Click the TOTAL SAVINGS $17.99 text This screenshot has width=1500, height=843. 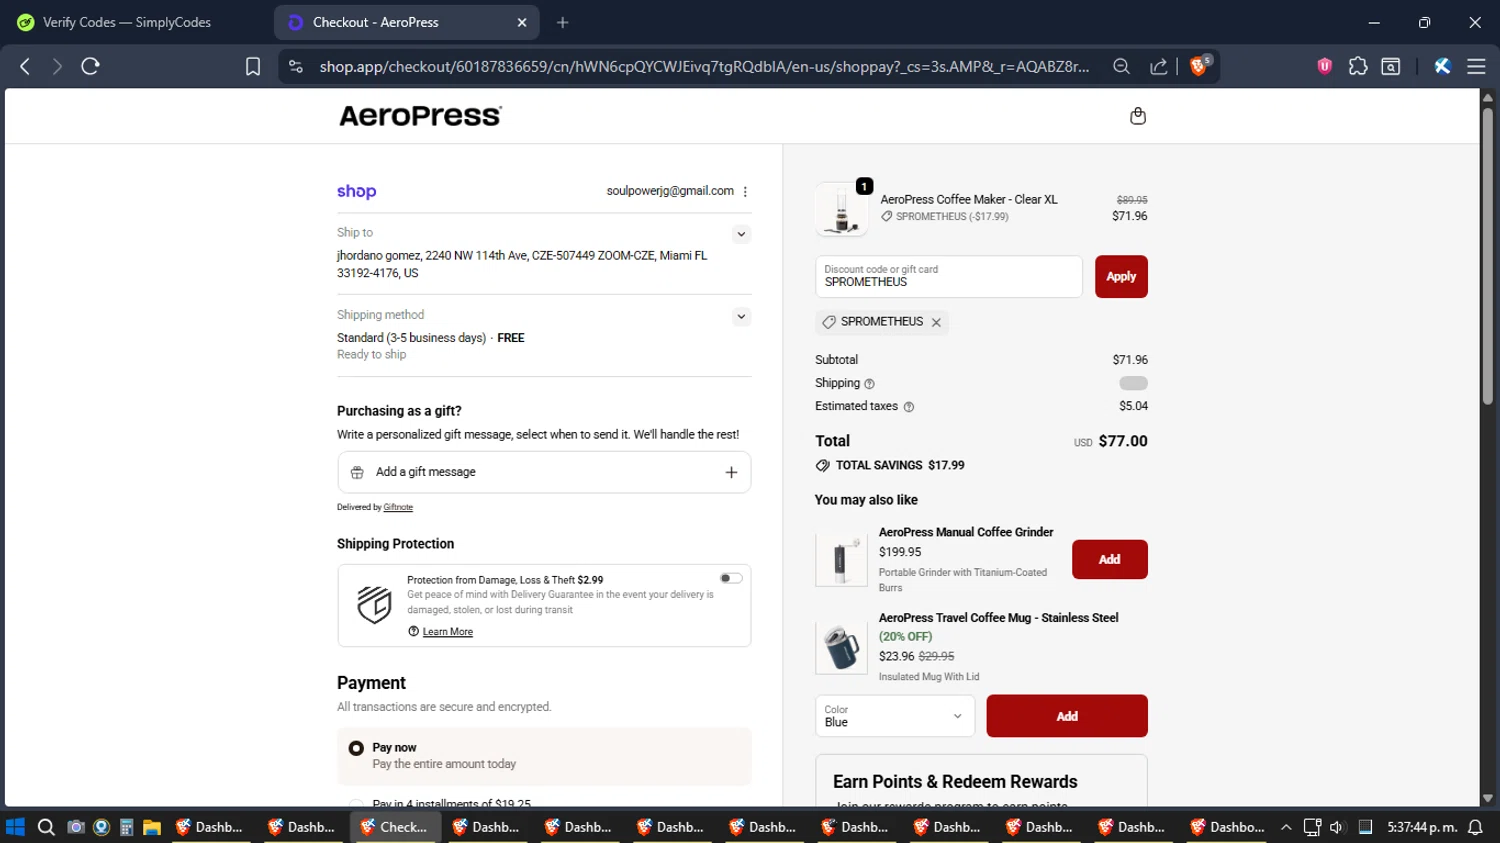pos(900,465)
